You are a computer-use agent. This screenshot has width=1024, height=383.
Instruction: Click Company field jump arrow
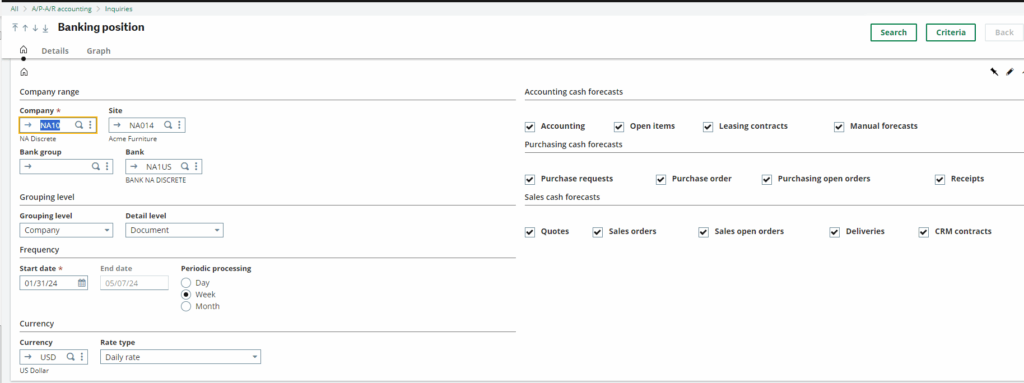tap(28, 125)
